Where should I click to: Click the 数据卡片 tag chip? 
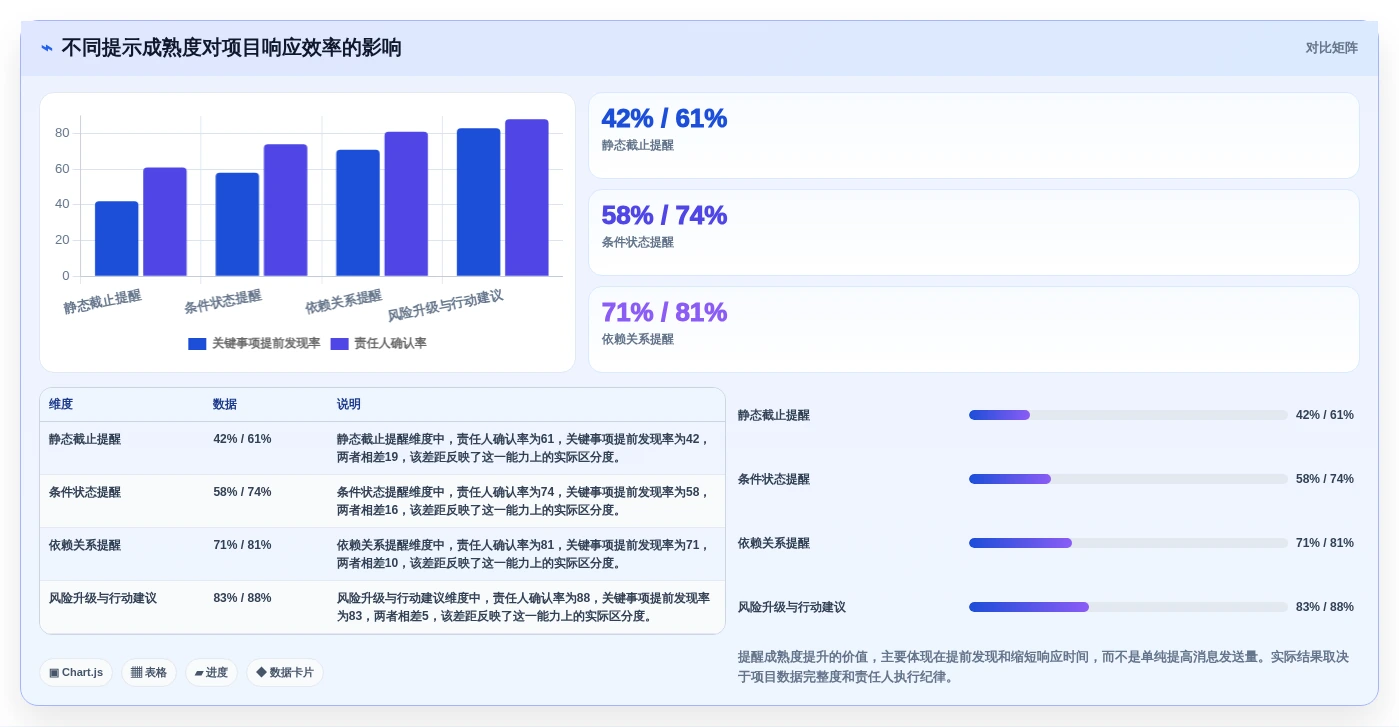285,673
